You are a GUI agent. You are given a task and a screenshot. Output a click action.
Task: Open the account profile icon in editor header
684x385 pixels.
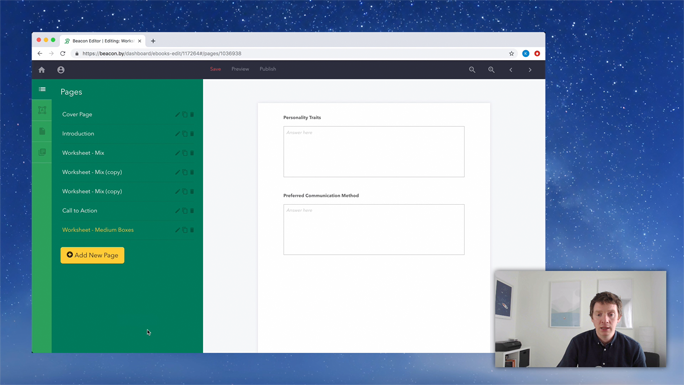point(61,70)
